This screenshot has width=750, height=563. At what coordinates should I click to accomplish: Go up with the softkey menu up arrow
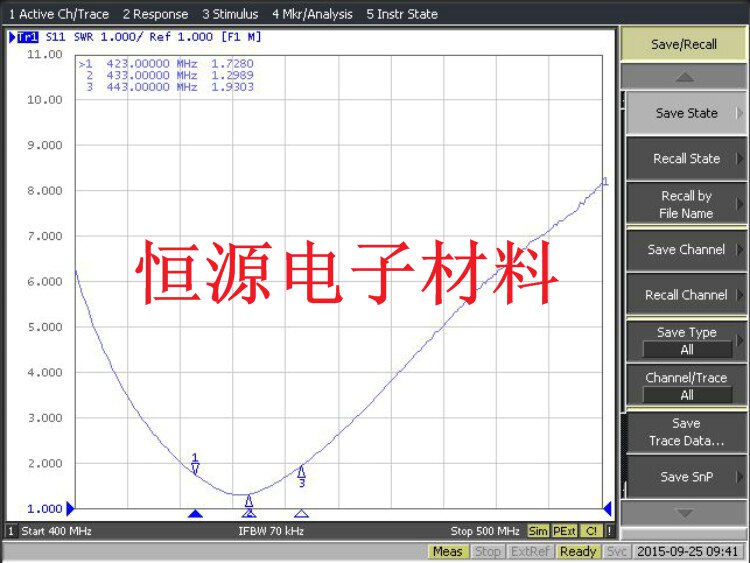[x=684, y=77]
